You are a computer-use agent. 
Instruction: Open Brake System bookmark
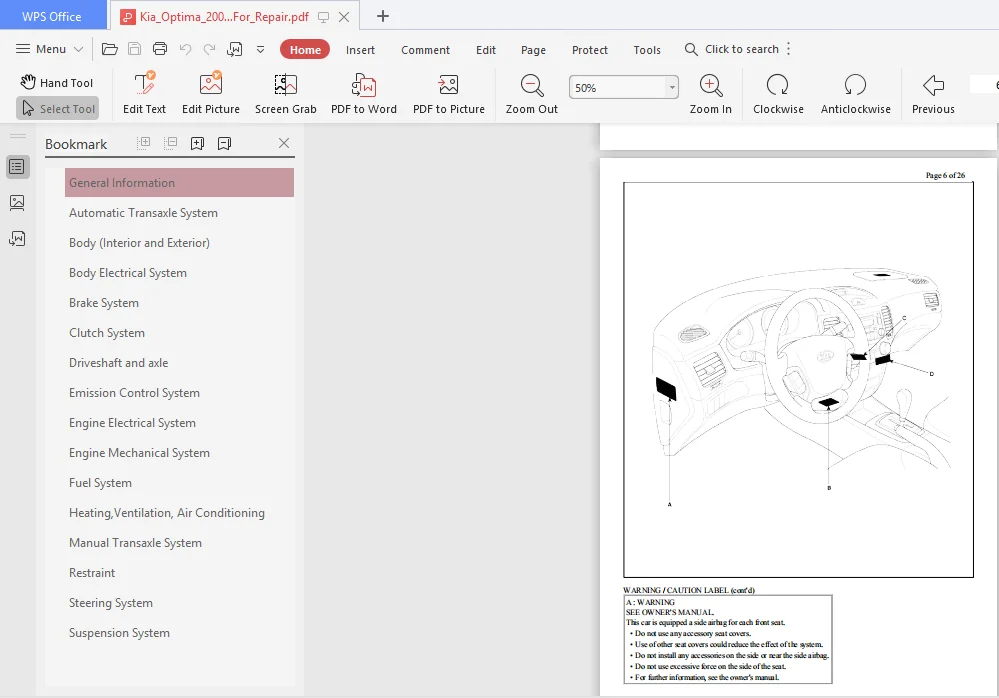[104, 303]
